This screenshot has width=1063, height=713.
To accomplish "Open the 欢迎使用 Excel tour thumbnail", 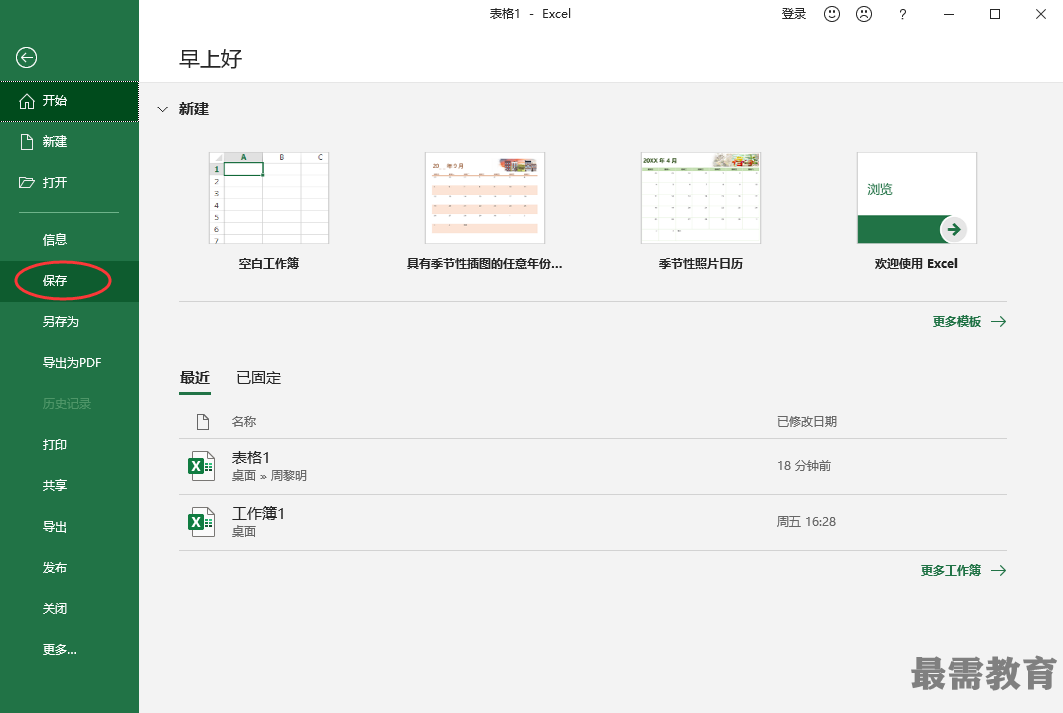I will point(917,198).
